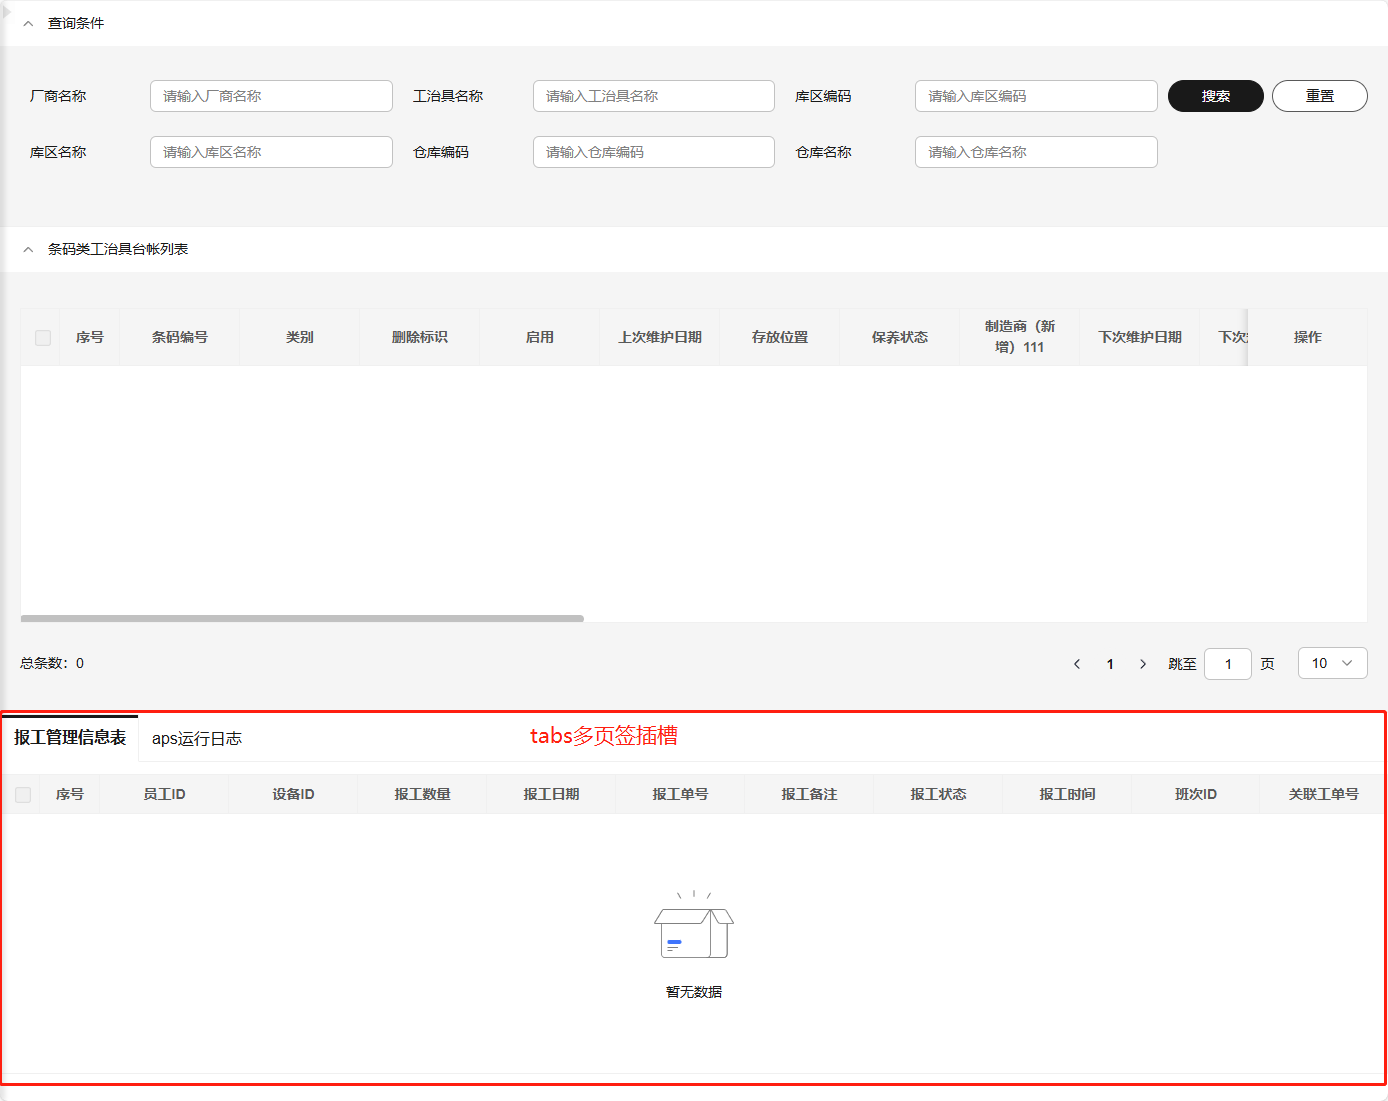Toggle the select-all checkbox in upper table
1388x1101 pixels.
click(43, 338)
